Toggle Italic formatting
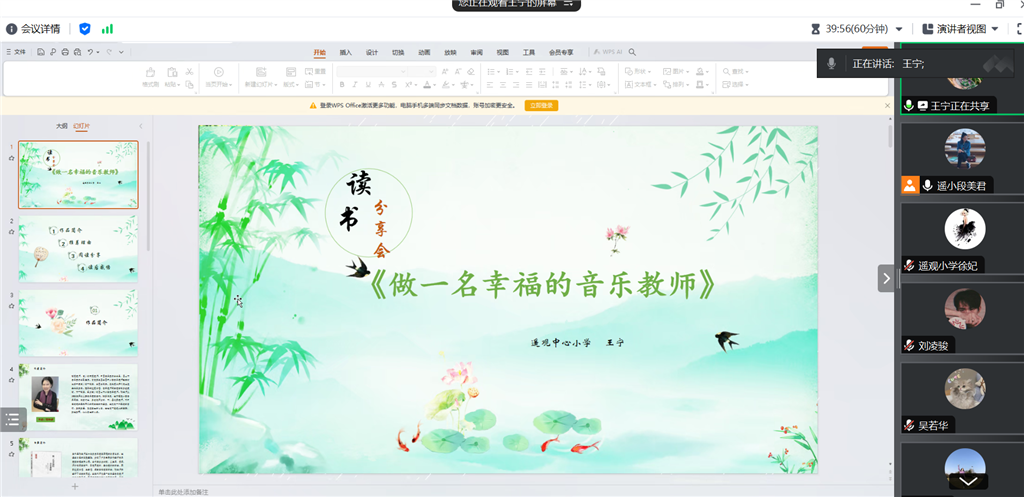 coord(355,85)
